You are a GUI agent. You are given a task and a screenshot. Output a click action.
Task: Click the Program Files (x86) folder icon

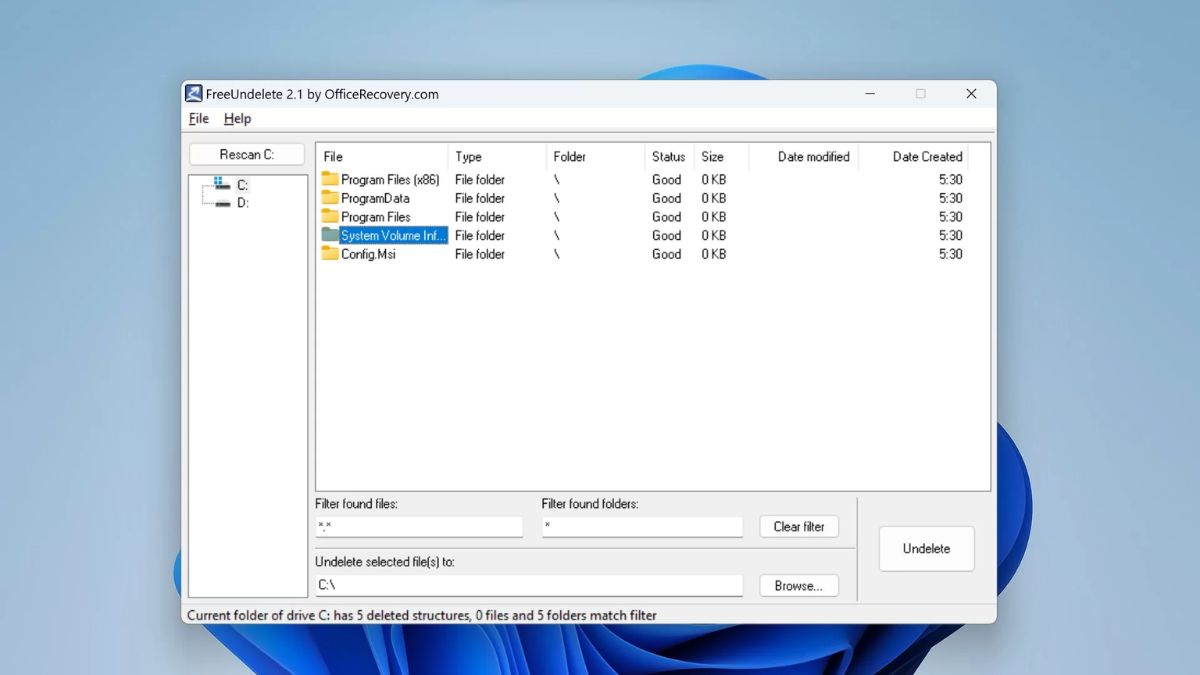[x=330, y=179]
